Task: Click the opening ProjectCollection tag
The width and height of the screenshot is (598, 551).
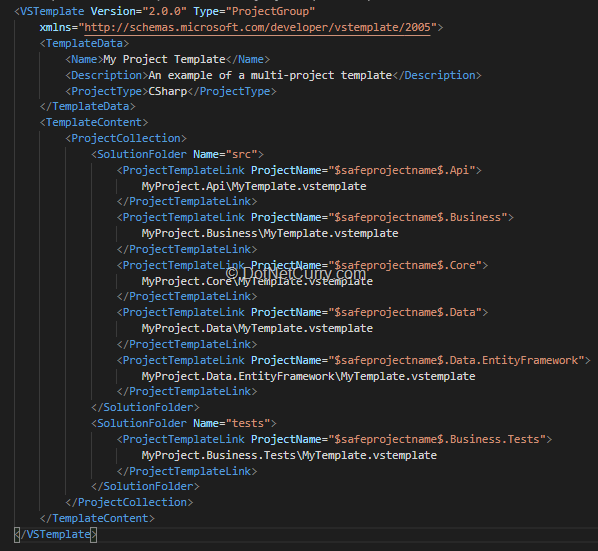Action: point(126,138)
